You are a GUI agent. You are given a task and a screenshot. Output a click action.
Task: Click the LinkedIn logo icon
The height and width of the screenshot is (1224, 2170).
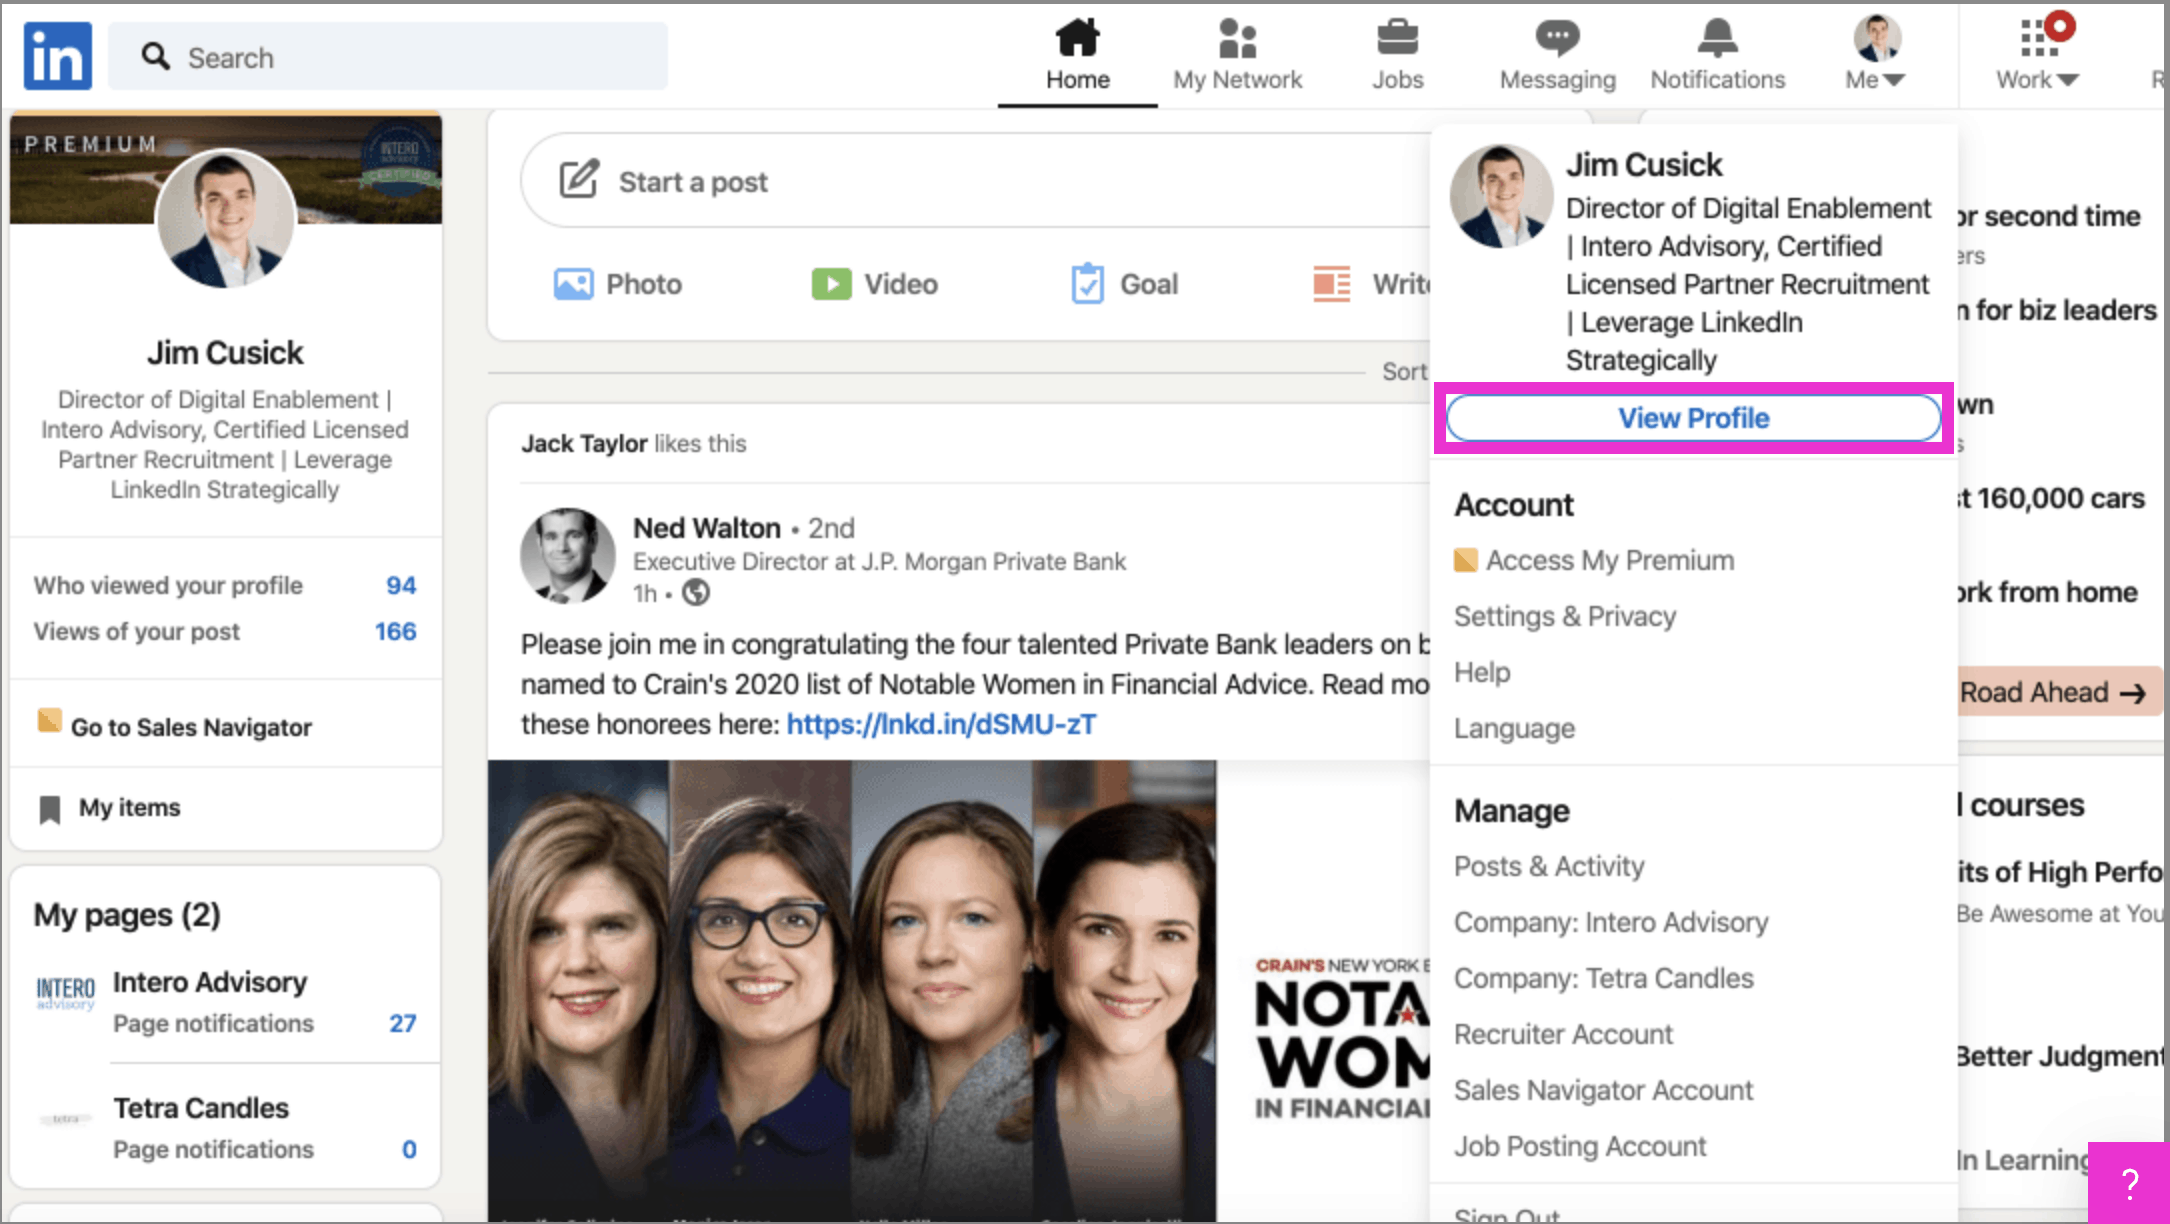pos(58,57)
